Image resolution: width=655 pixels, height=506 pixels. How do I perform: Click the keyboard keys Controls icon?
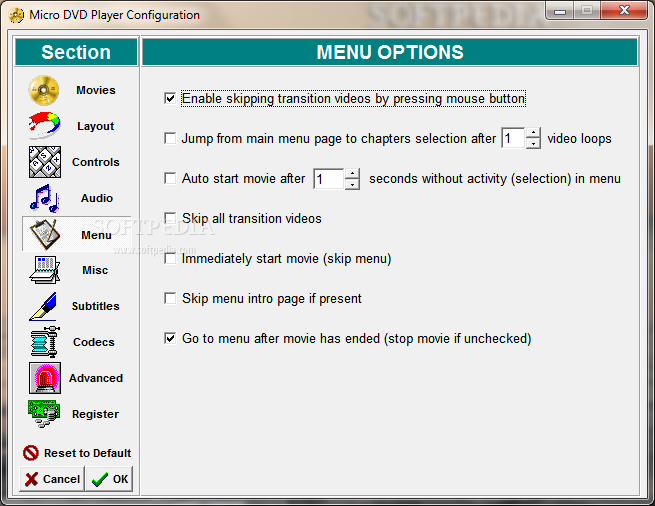tap(45, 162)
